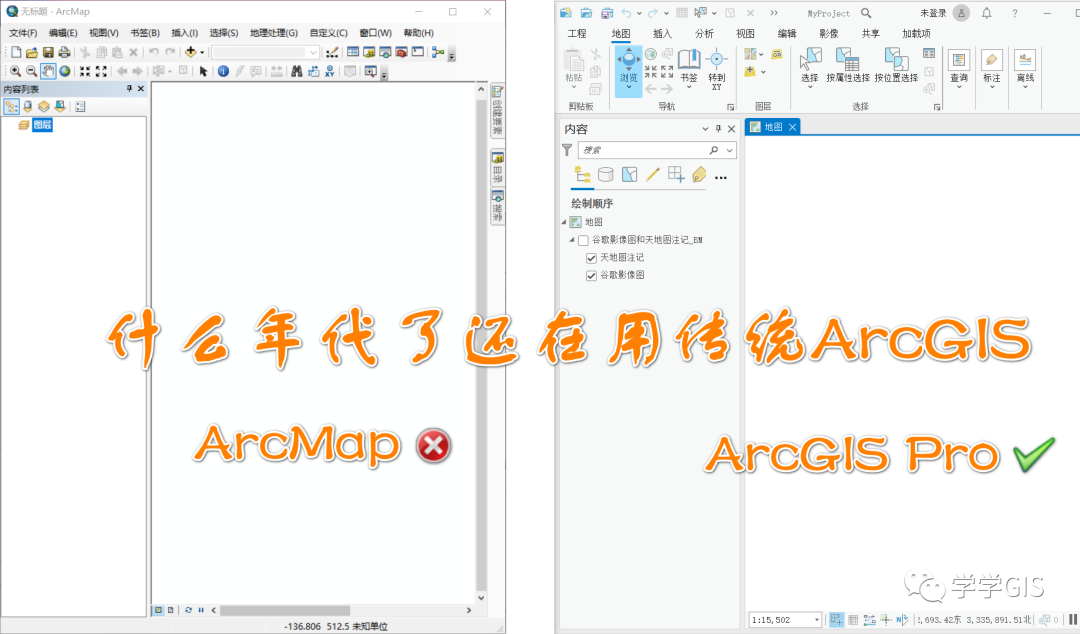Open the Add Data dropdown arrow in ArcMap
The height and width of the screenshot is (634, 1080).
(x=202, y=52)
